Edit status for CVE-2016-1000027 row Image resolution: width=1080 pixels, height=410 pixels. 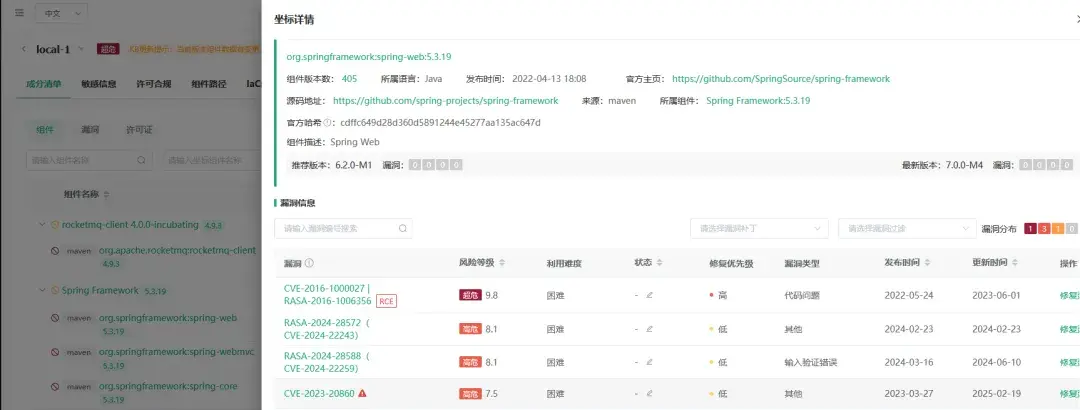tap(650, 295)
